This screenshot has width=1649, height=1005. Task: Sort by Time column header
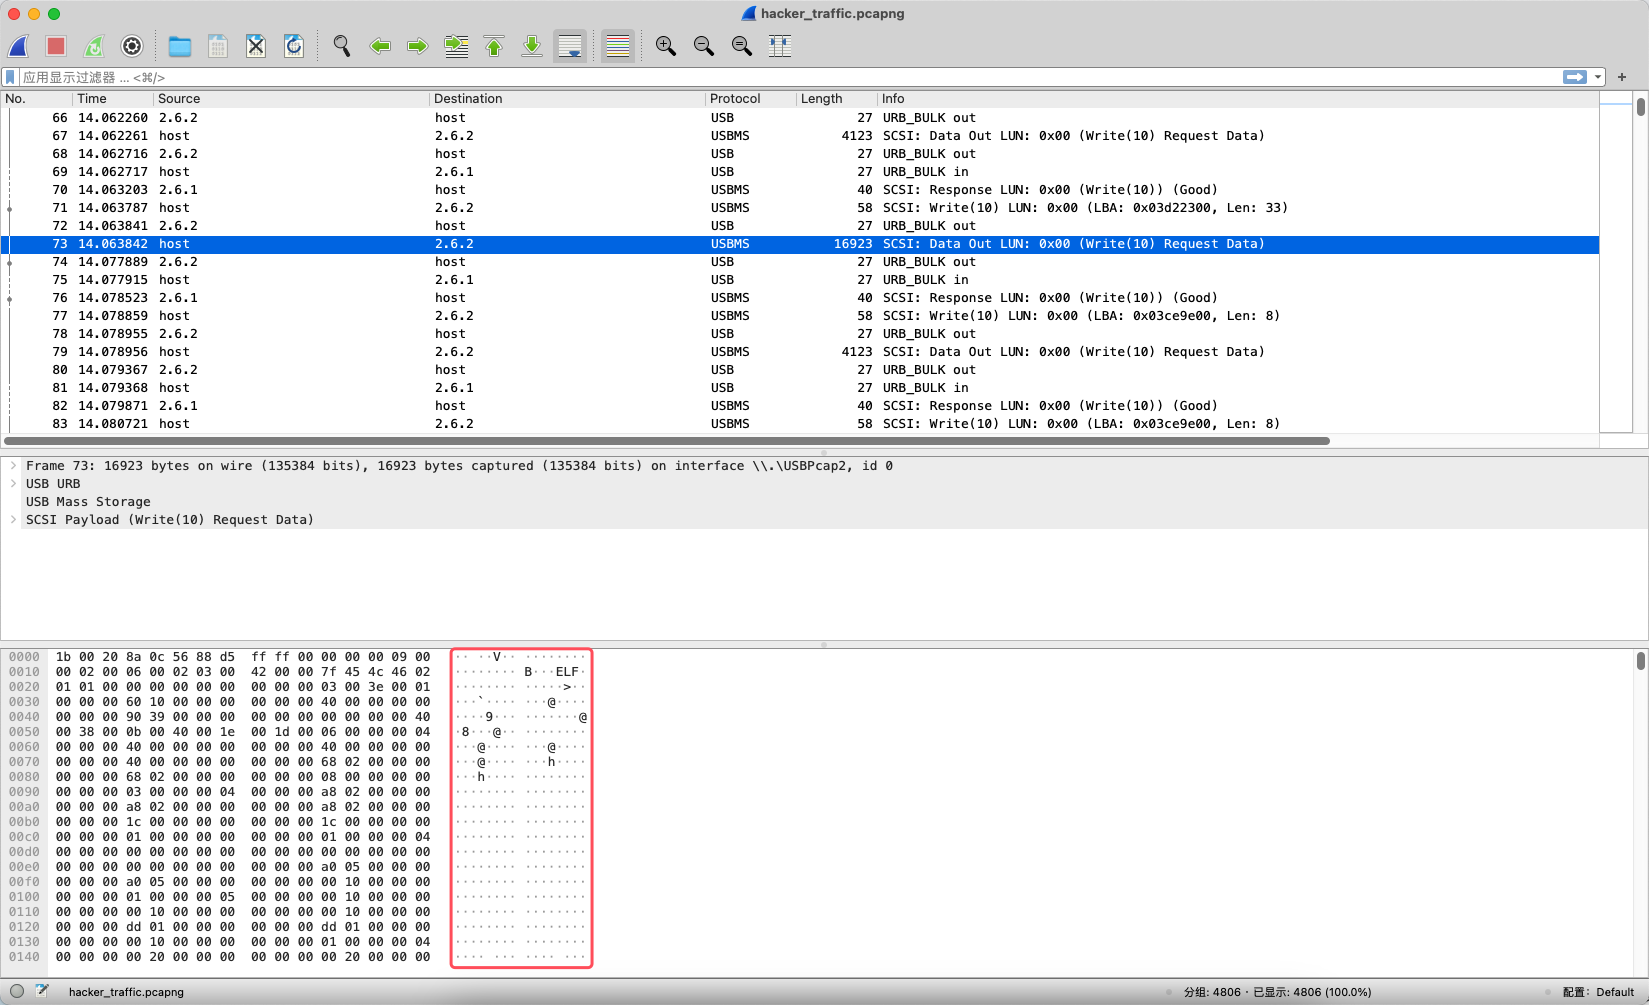113,99
